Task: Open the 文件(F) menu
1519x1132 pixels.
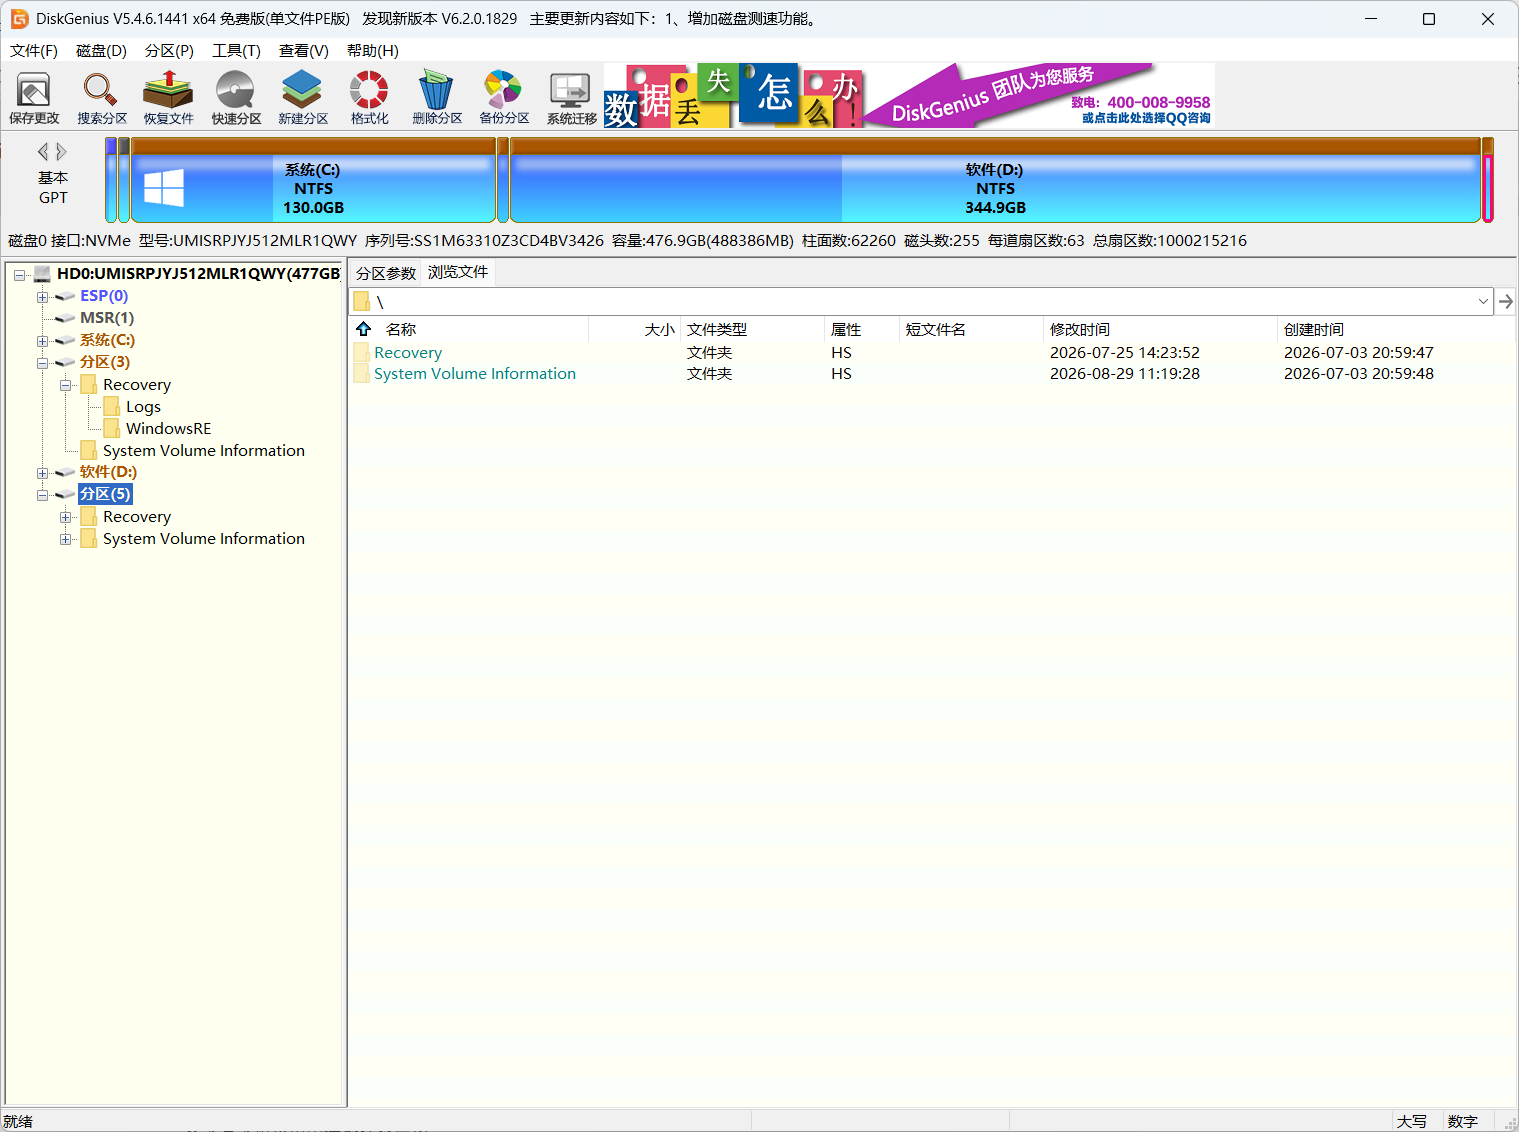Action: pyautogui.click(x=34, y=51)
